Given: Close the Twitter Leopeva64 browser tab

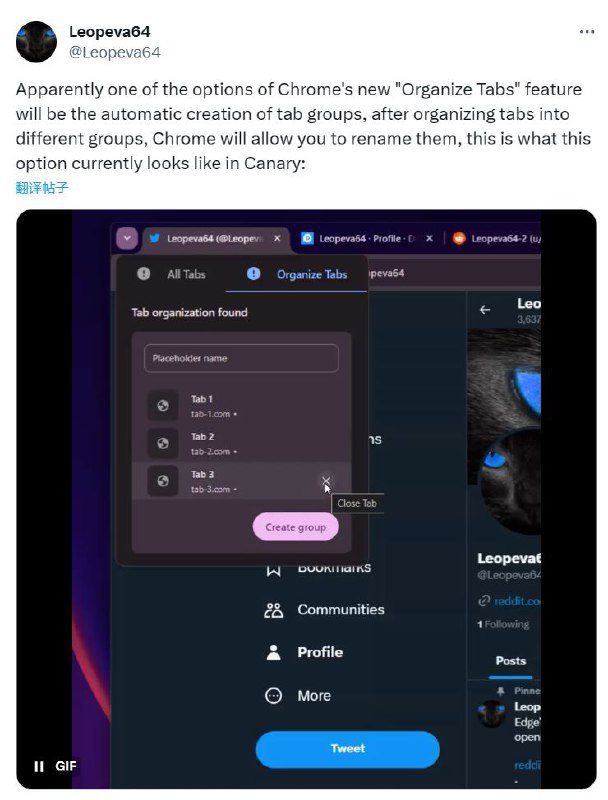Looking at the screenshot, I should coord(277,238).
